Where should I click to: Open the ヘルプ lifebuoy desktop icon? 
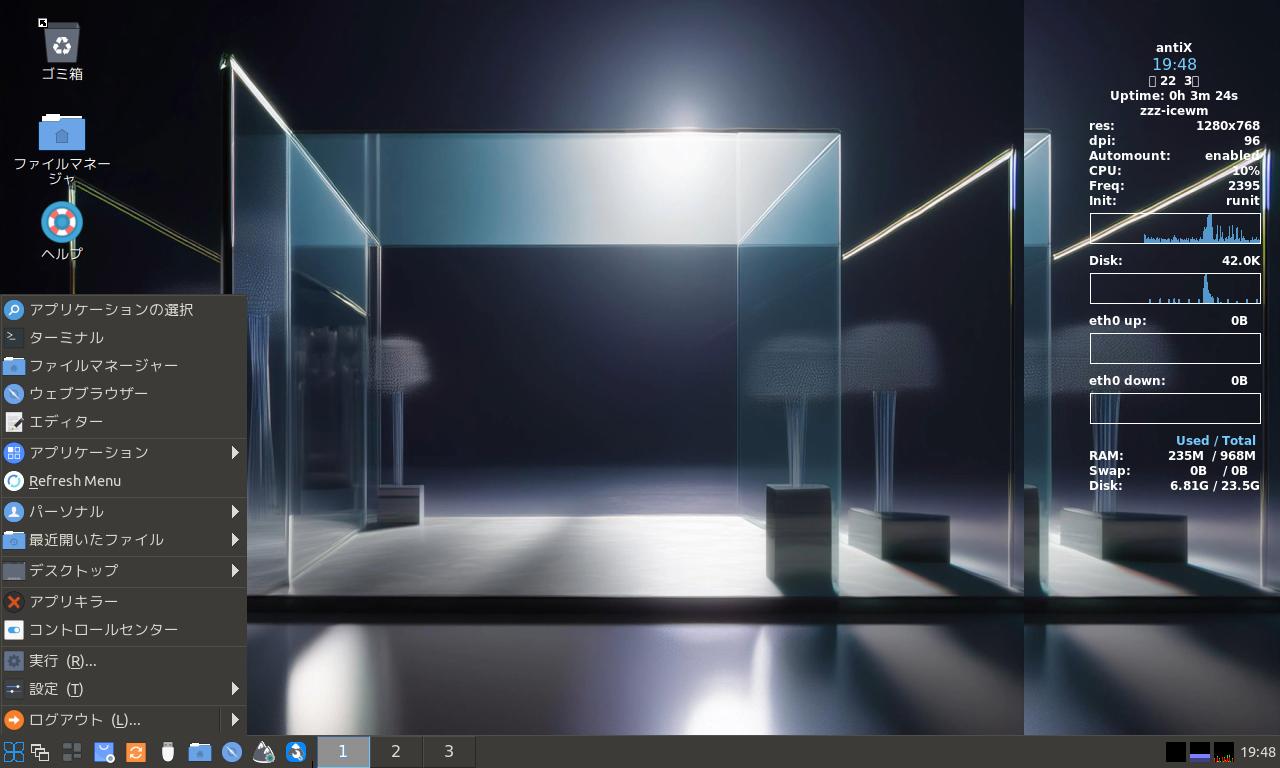(x=62, y=223)
